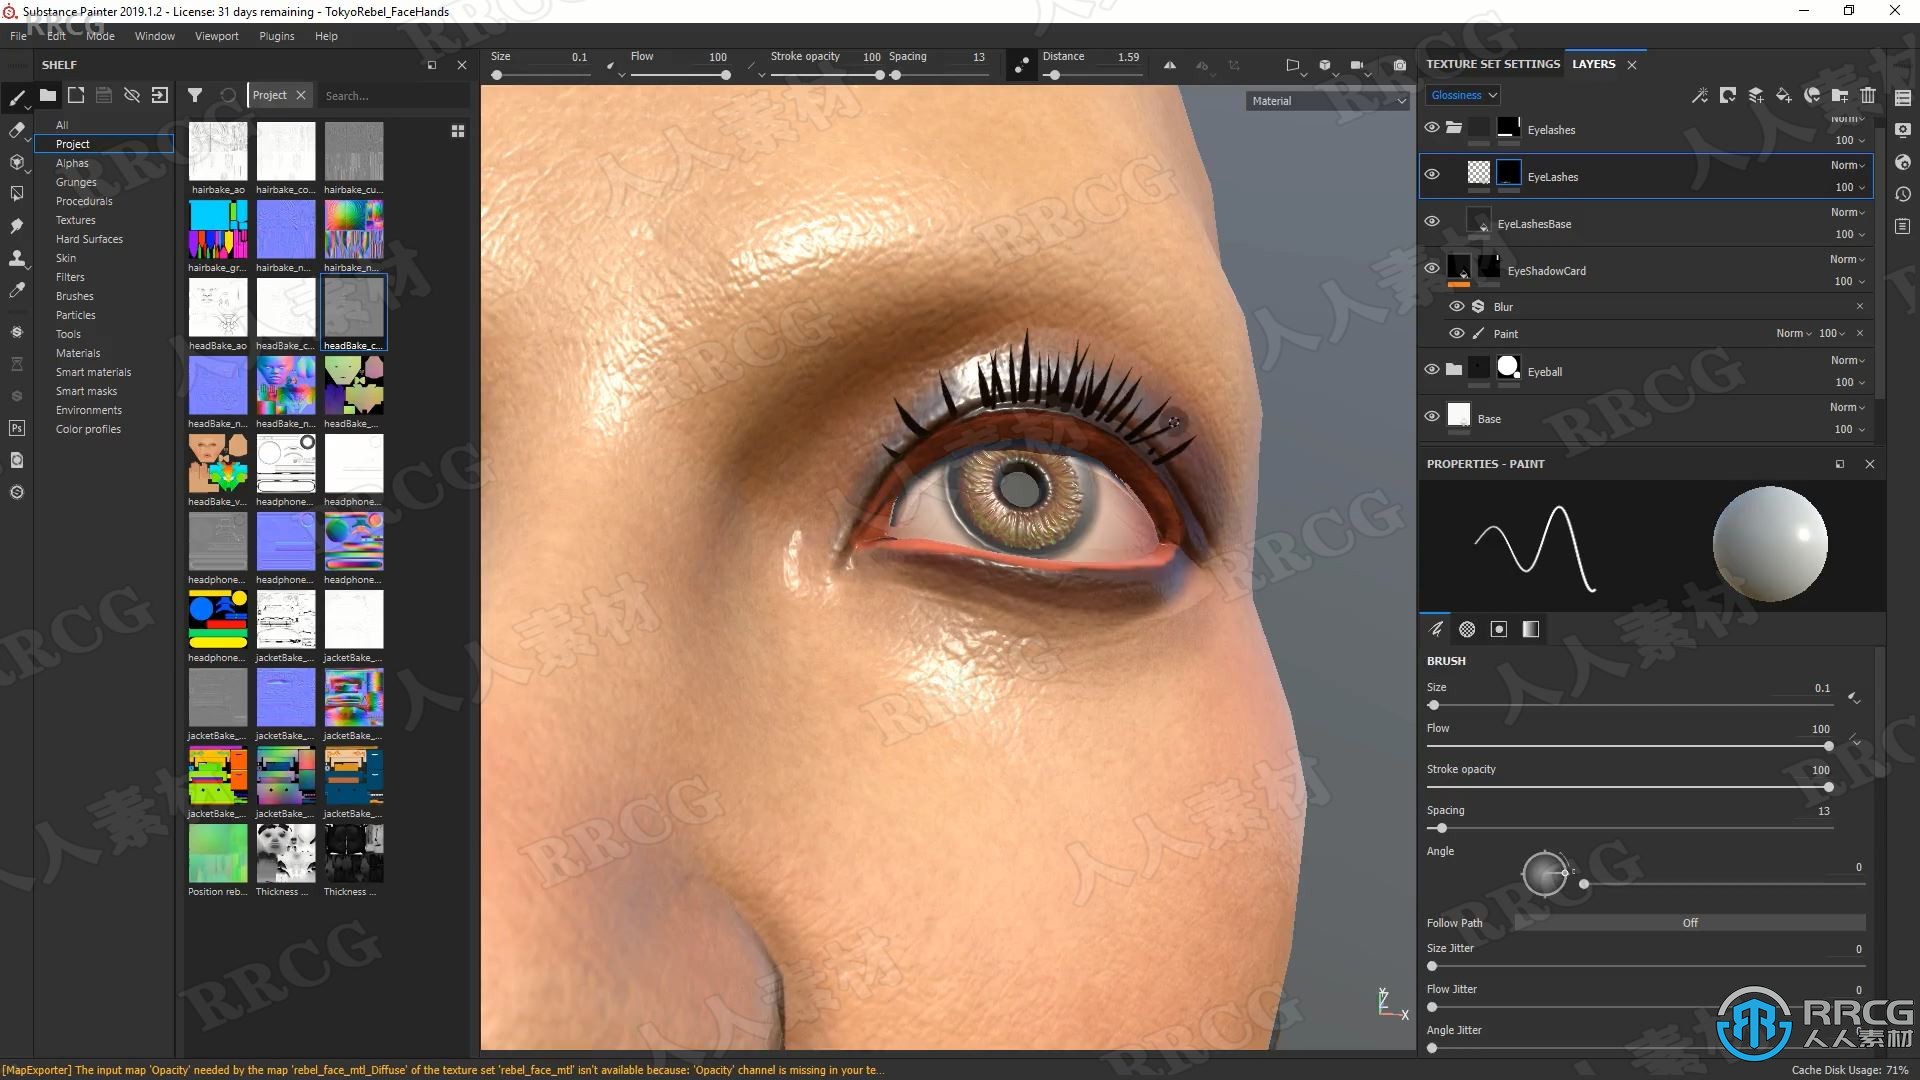Click the TEXTURE SET SETTINGS tab
1920x1080 pixels.
(x=1491, y=63)
